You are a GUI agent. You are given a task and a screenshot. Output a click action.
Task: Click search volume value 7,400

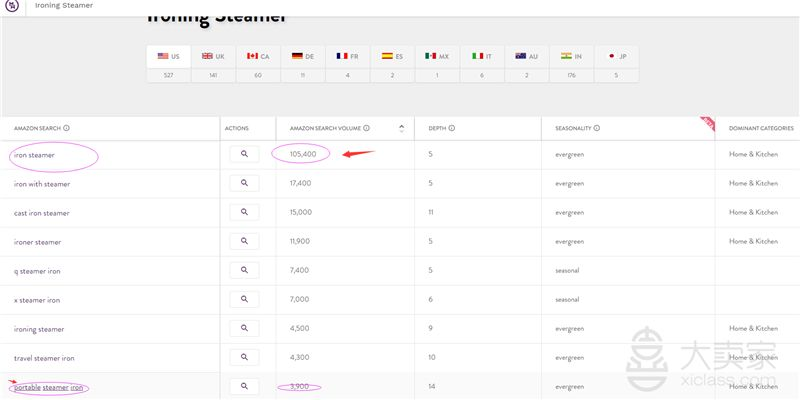click(299, 270)
